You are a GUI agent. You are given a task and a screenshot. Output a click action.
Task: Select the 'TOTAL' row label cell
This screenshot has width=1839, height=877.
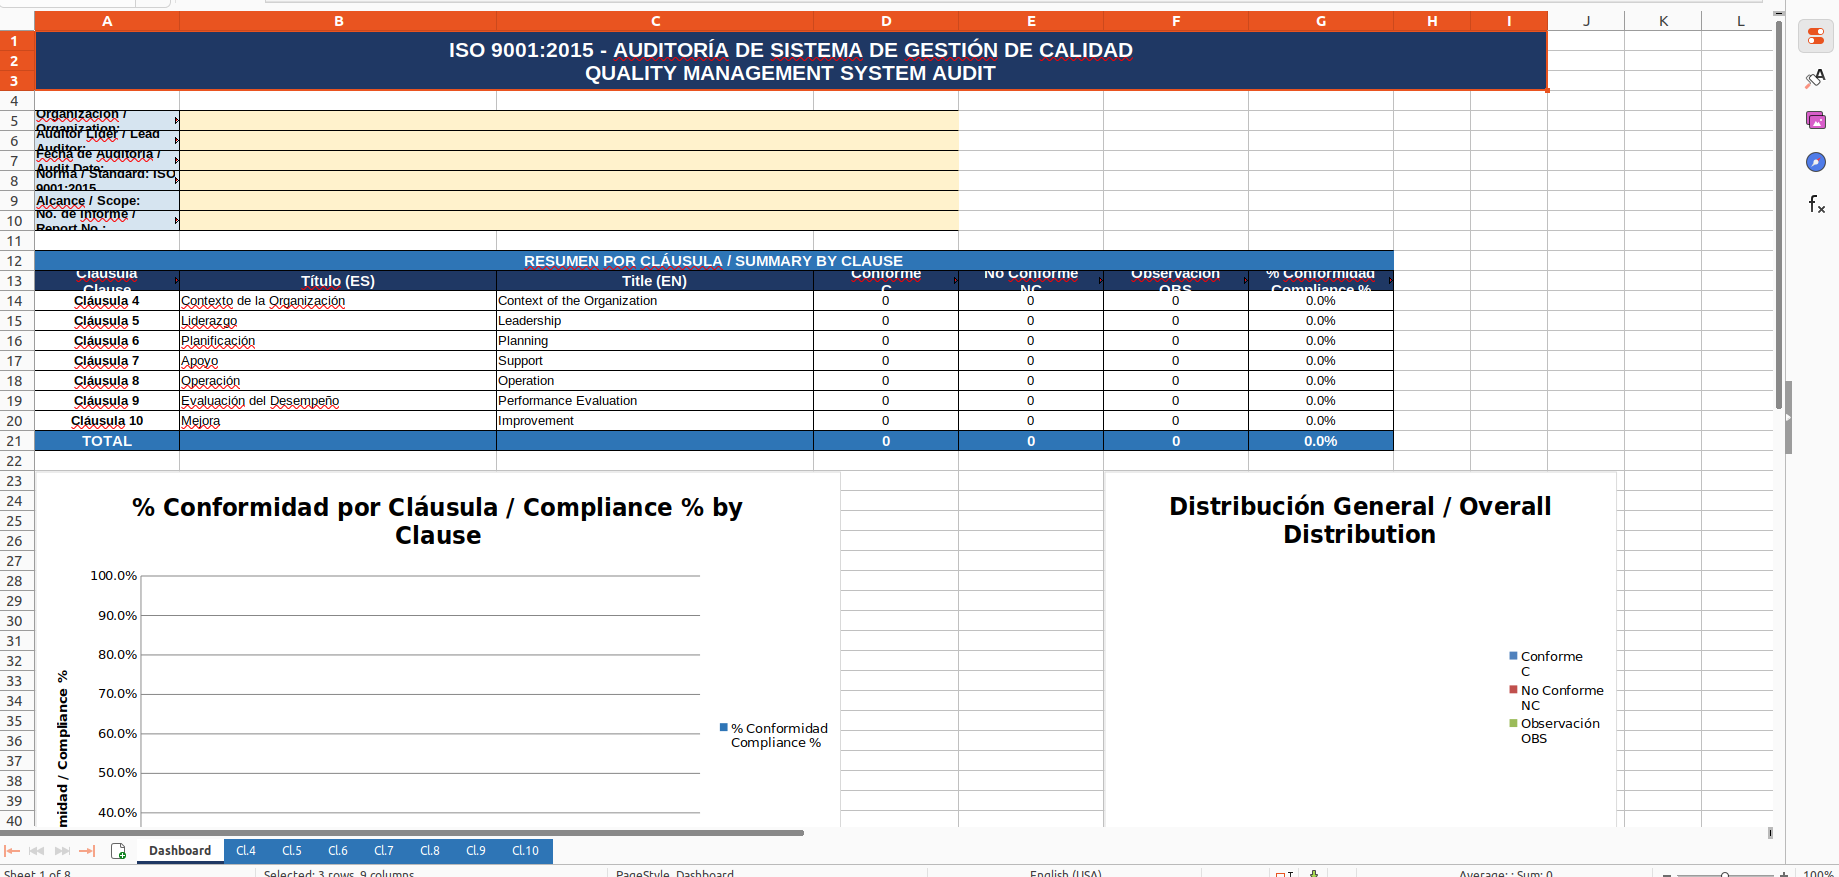click(107, 441)
